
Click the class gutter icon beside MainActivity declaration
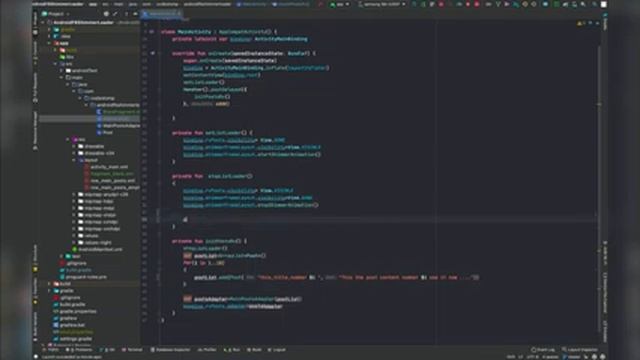(152, 31)
